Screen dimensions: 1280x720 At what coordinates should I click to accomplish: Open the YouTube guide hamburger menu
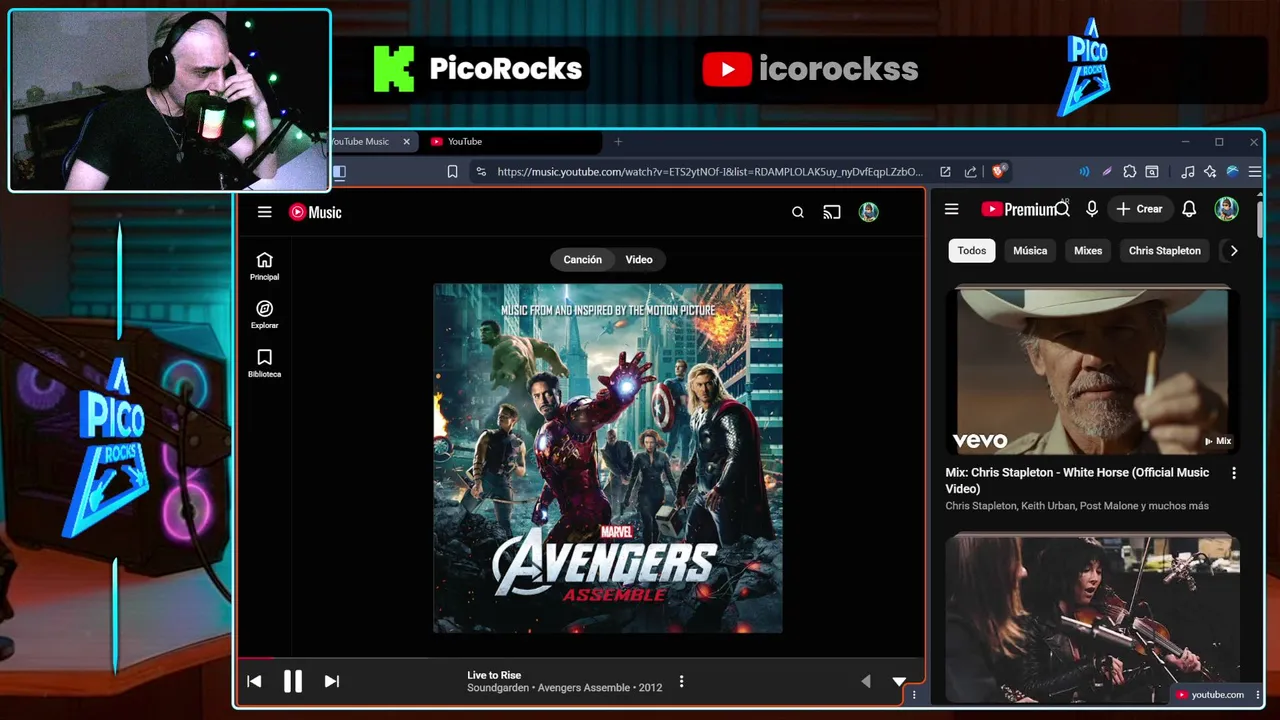click(x=952, y=209)
